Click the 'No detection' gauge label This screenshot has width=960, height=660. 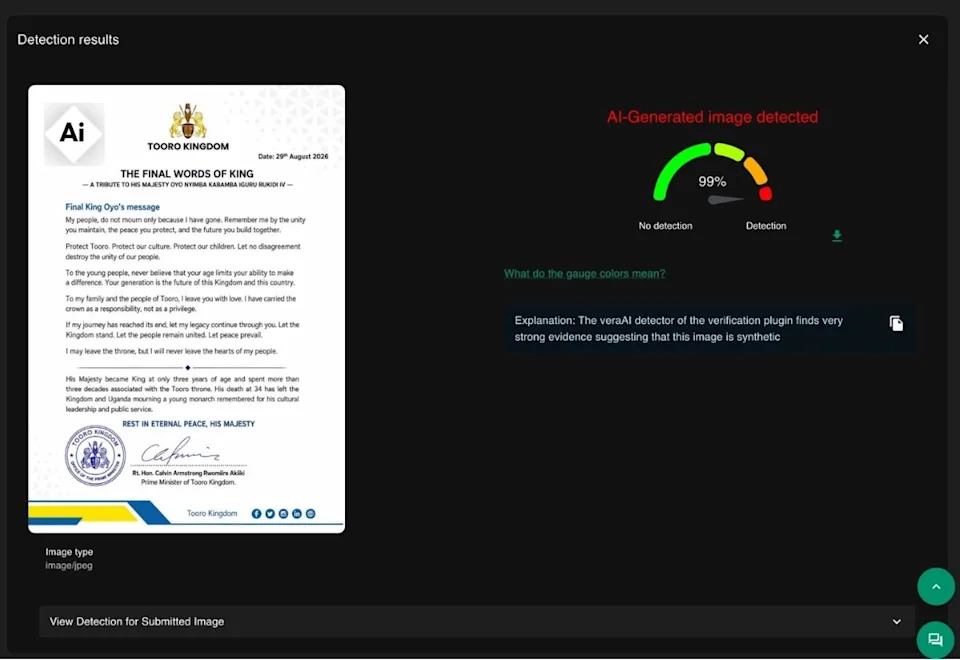click(666, 226)
